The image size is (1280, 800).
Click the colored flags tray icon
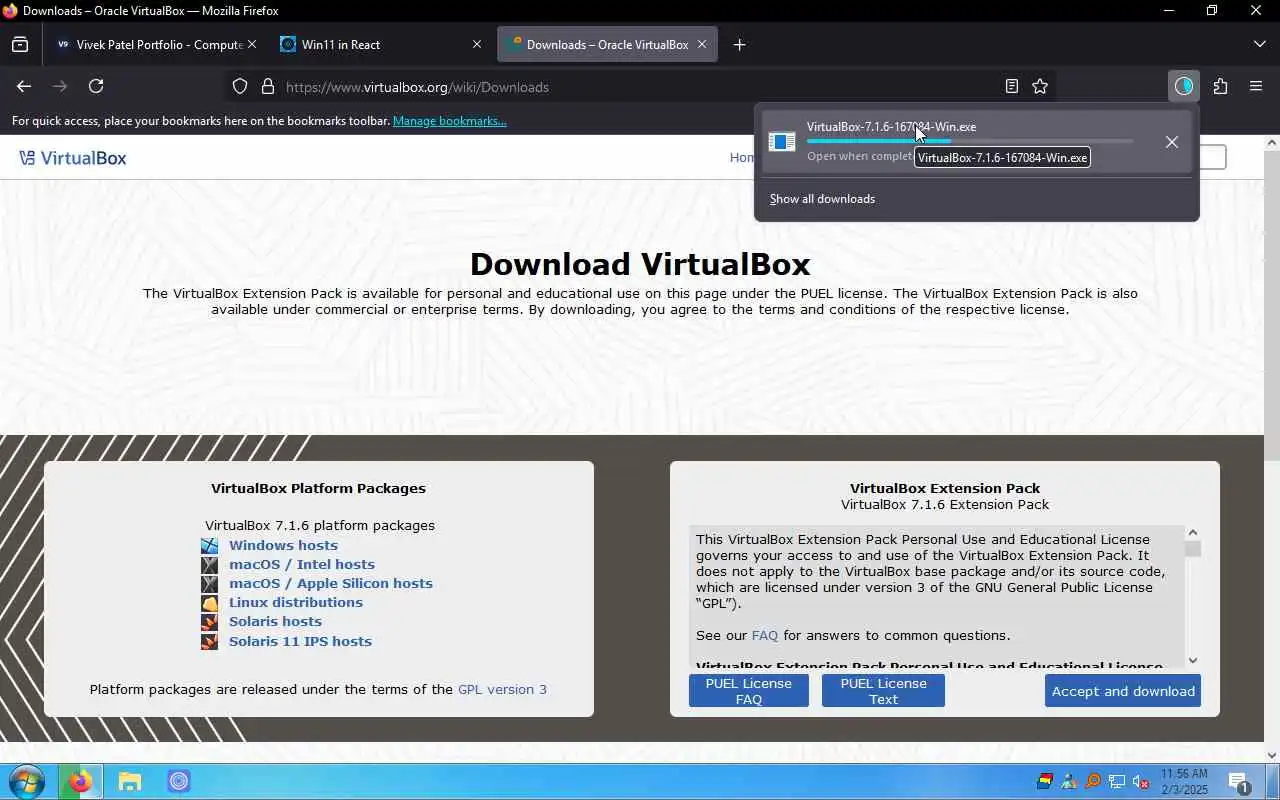(1045, 781)
